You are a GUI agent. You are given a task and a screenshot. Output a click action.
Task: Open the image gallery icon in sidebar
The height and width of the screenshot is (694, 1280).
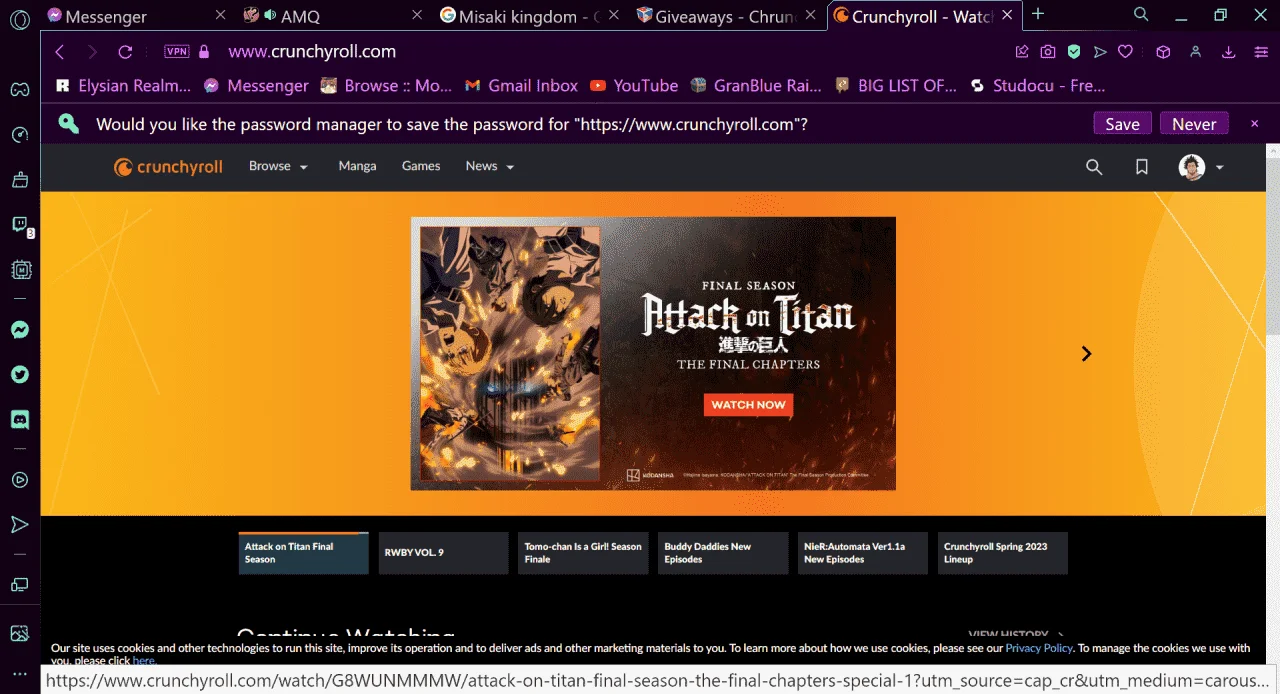pos(20,633)
